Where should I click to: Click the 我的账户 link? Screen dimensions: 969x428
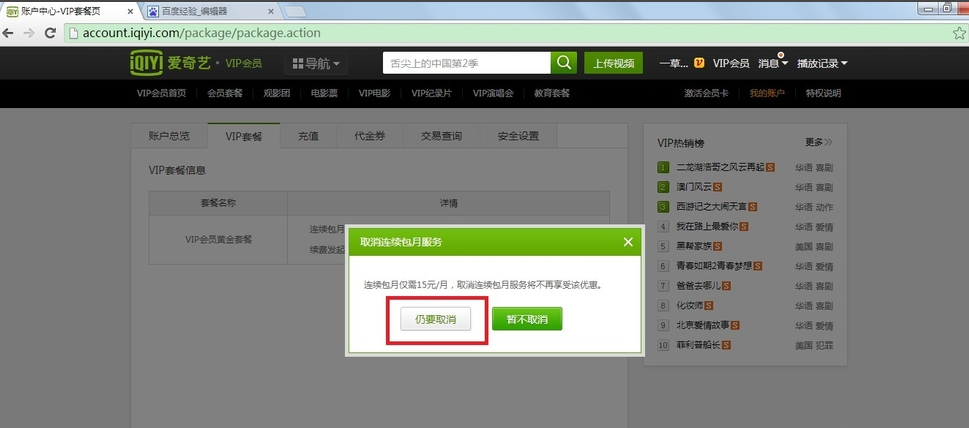coord(767,93)
